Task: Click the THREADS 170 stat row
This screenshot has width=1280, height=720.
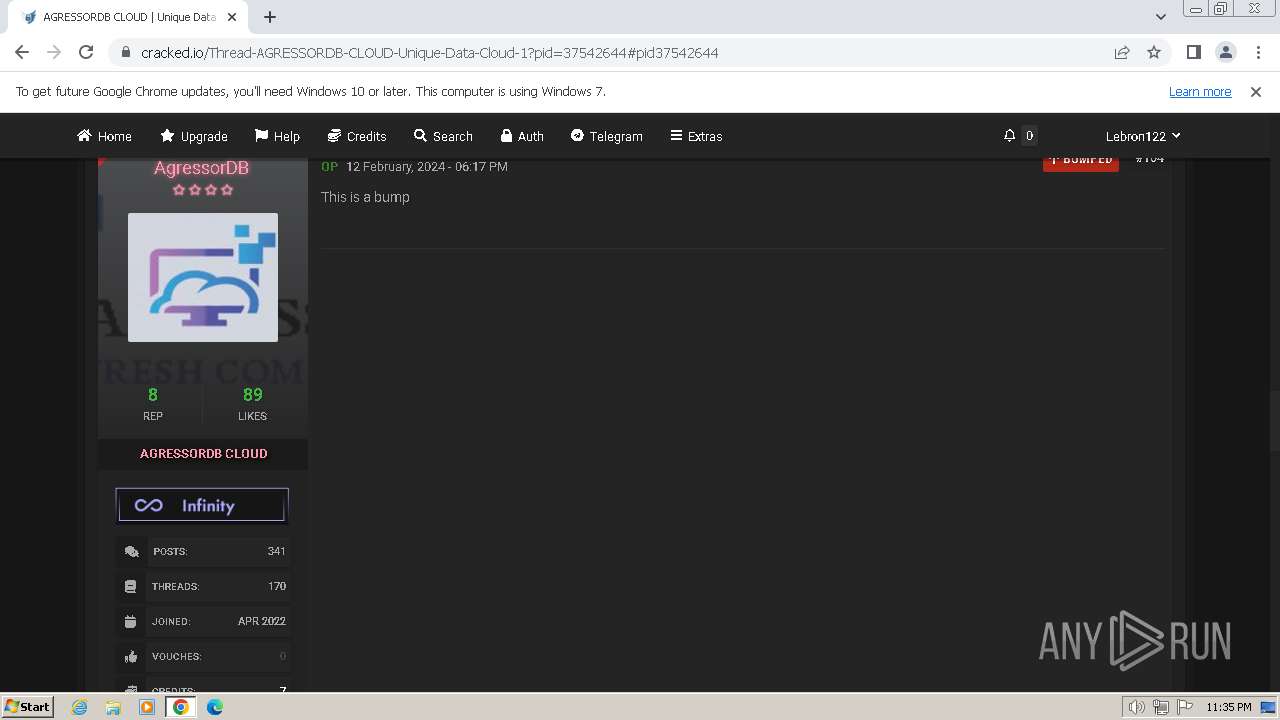Action: 203,586
